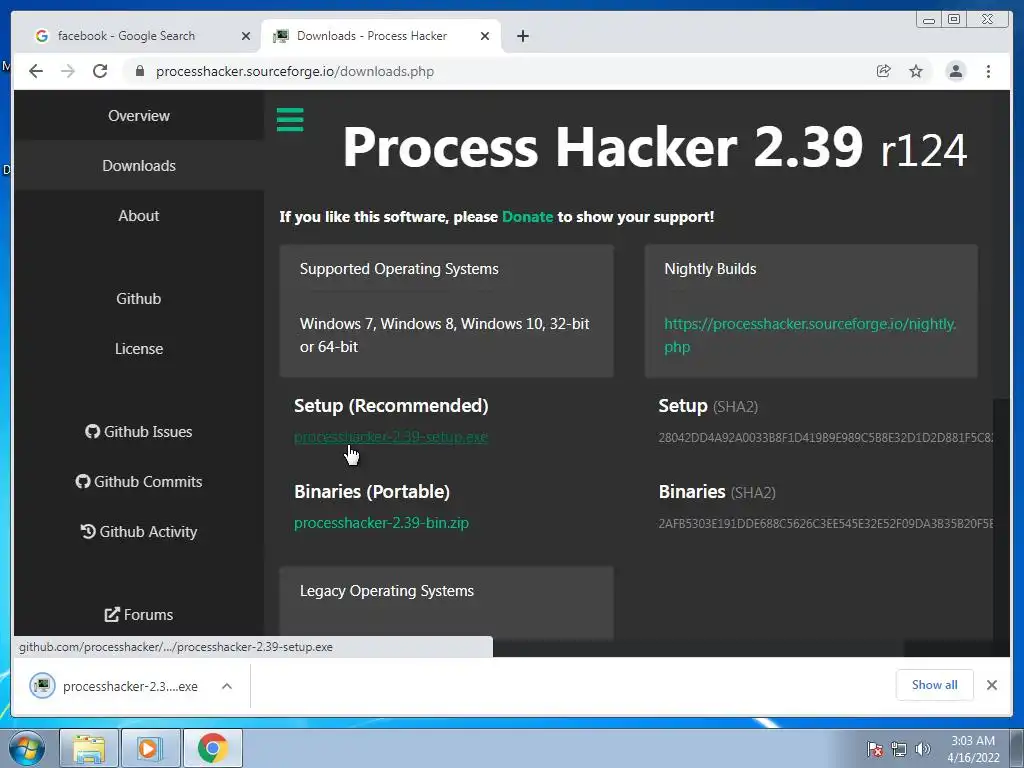Open the License sidebar item
1024x768 pixels.
pyautogui.click(x=138, y=349)
